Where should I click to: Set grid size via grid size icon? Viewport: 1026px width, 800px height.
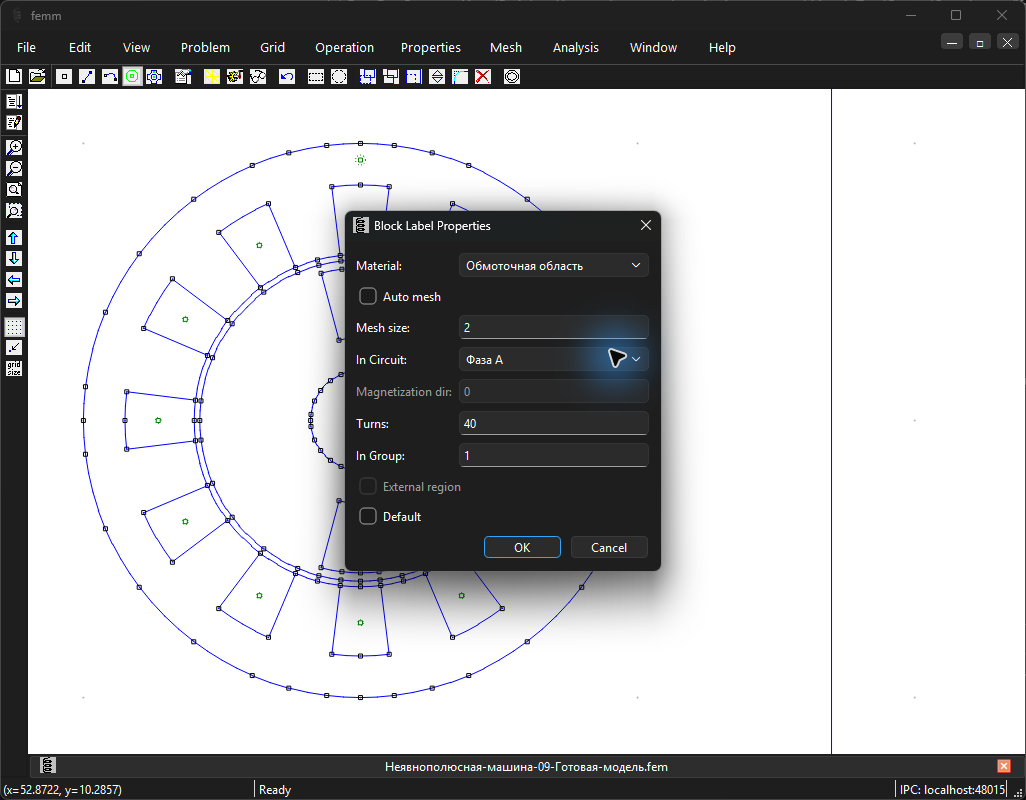[x=14, y=368]
